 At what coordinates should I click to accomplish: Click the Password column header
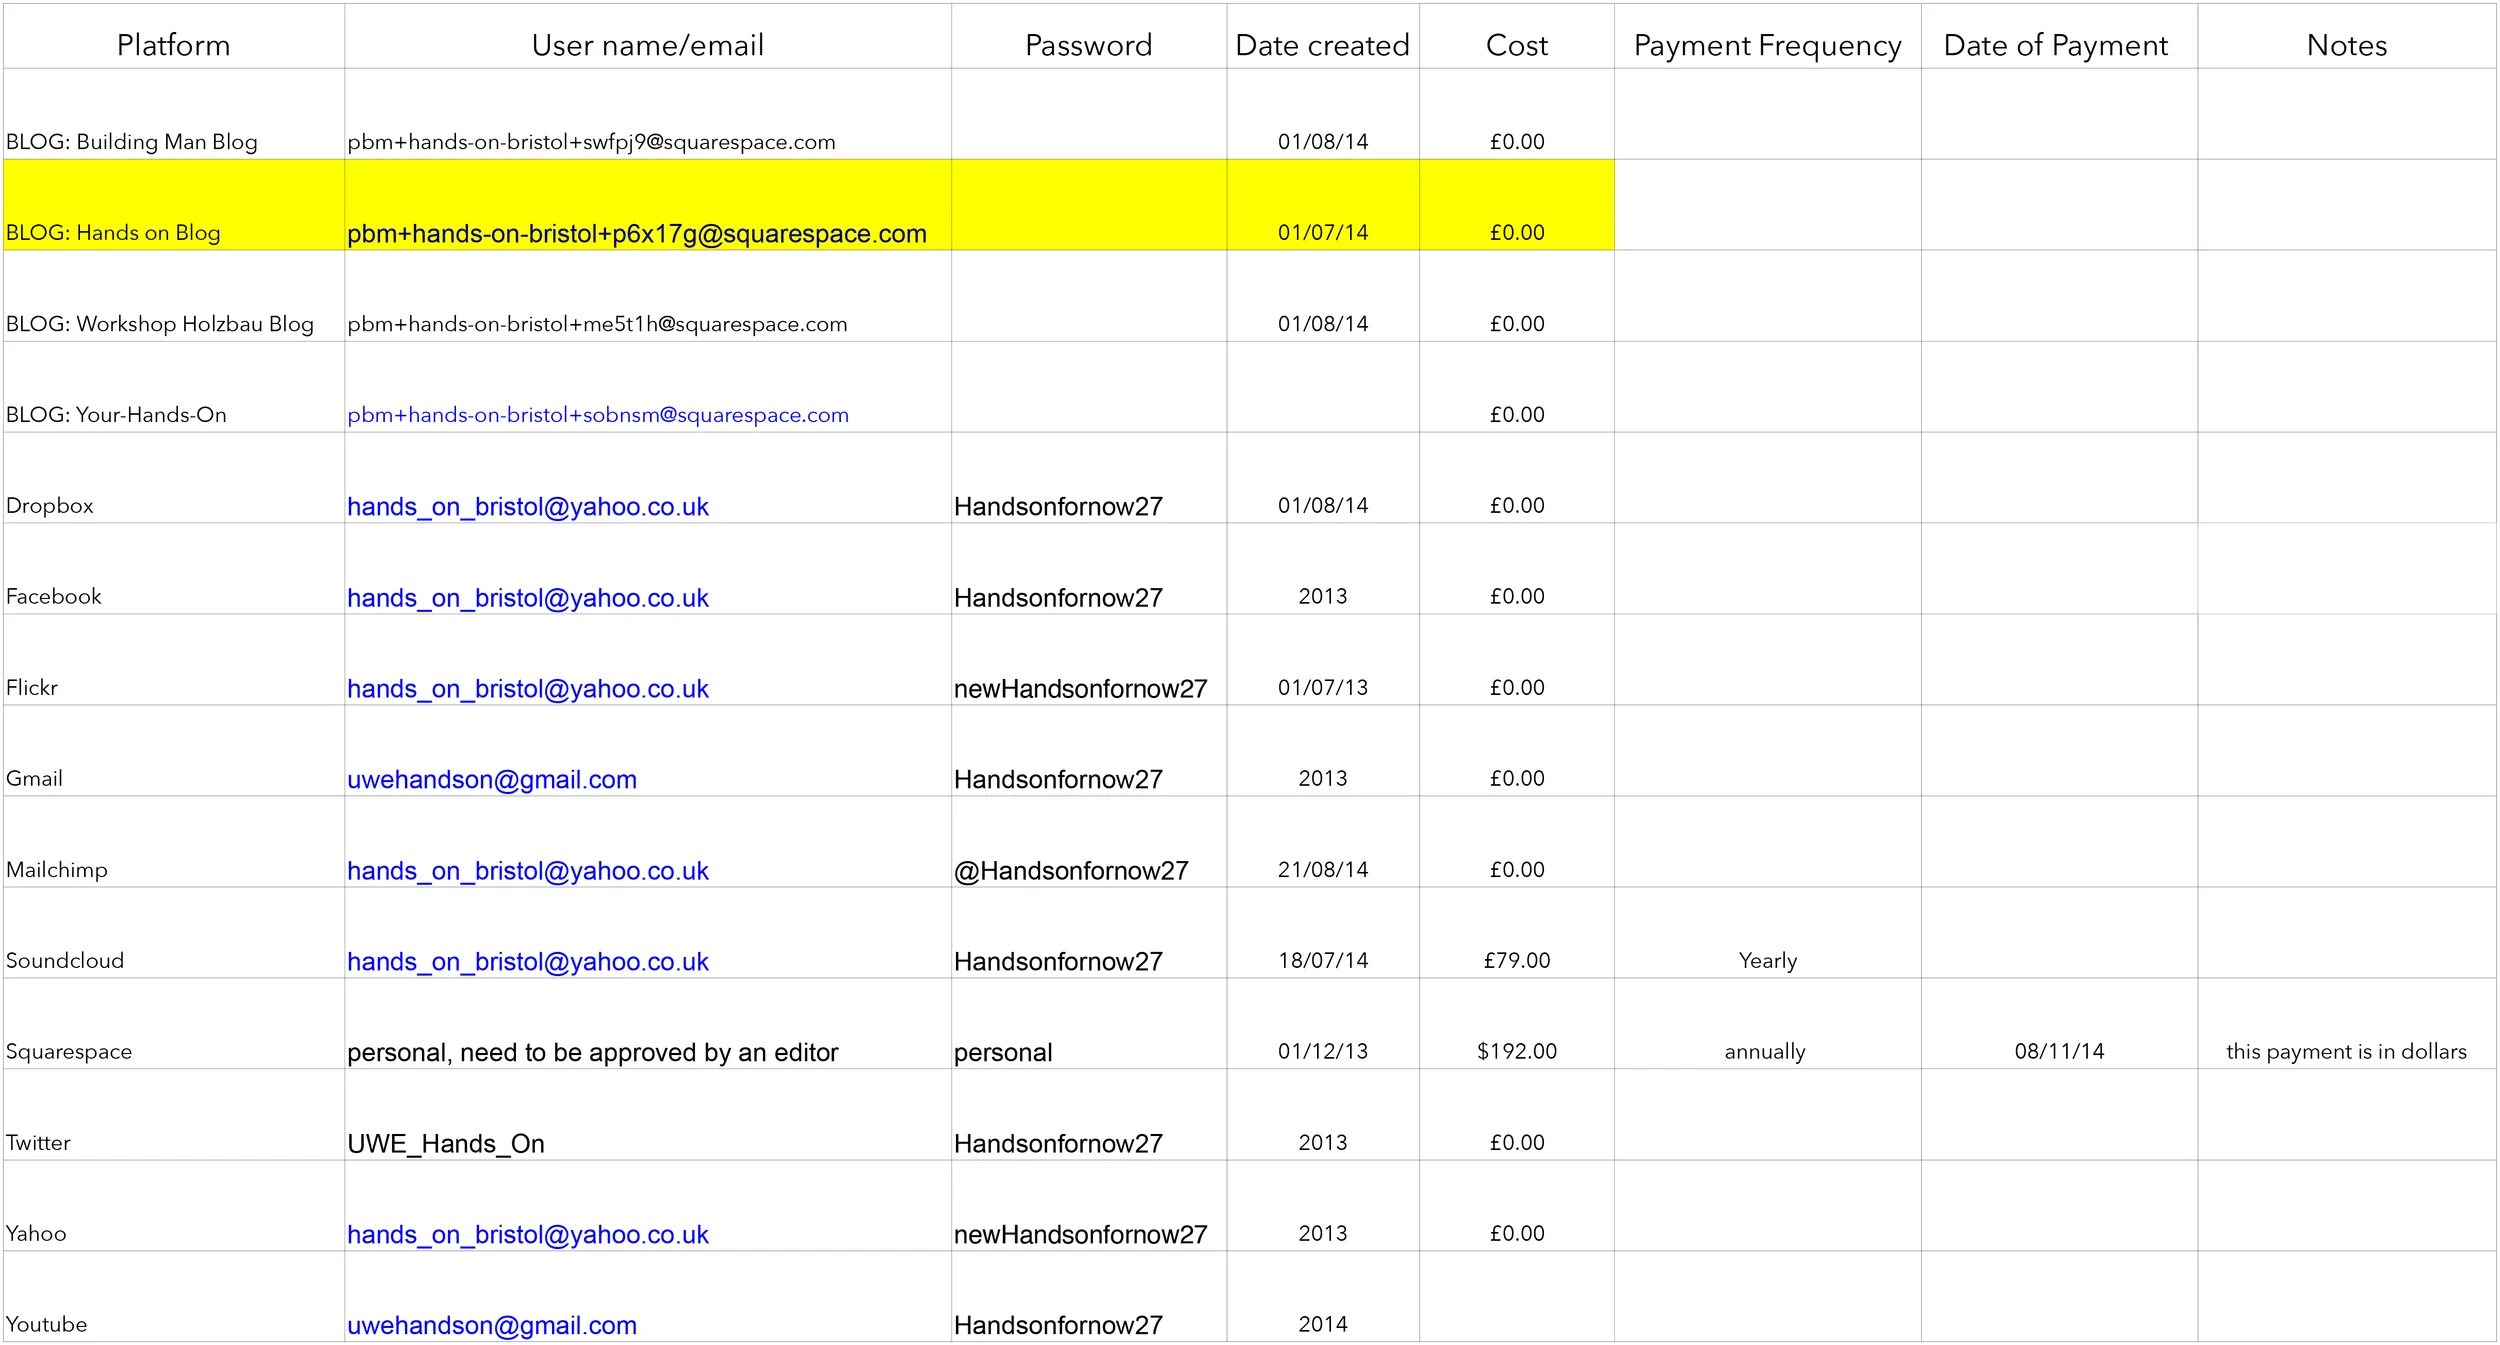pos(1088,45)
